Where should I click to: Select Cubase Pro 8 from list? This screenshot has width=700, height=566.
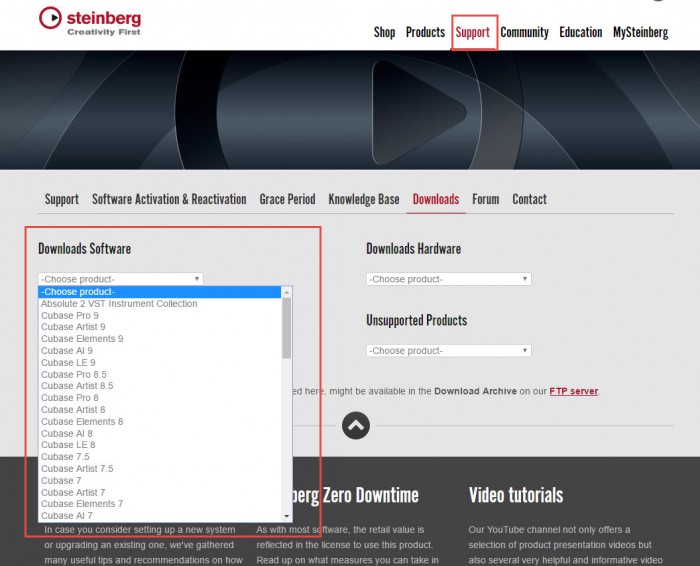(x=160, y=398)
